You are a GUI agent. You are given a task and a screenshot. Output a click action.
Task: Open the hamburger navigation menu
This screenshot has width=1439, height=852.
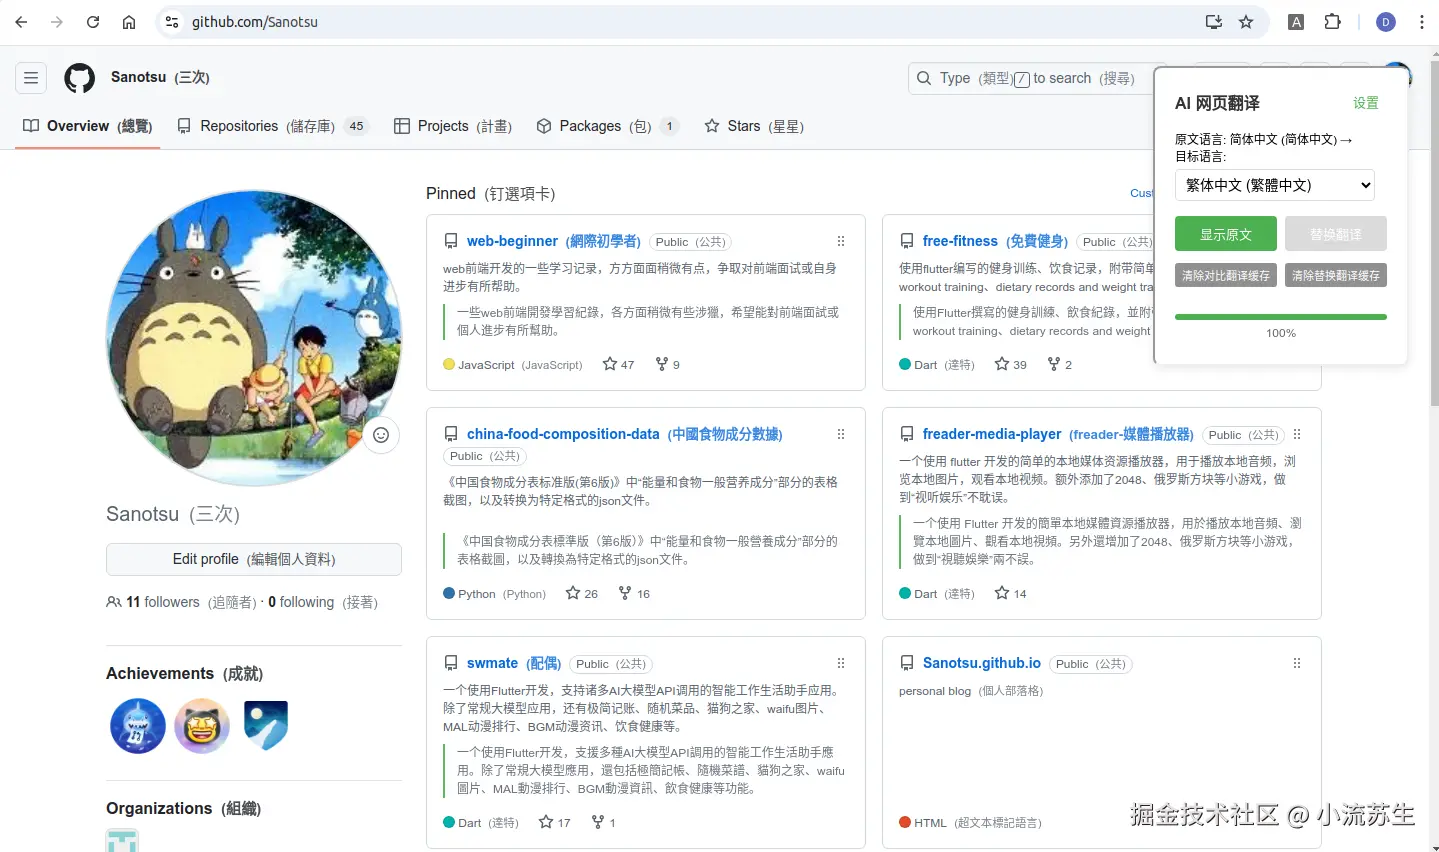point(30,77)
